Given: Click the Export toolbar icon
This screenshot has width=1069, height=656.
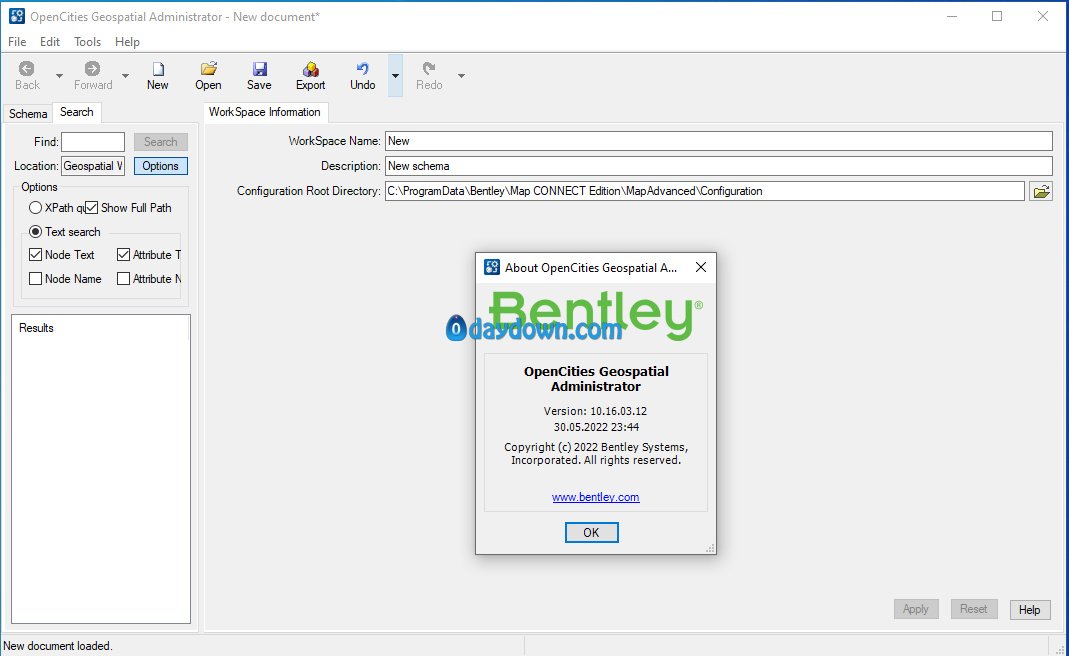Looking at the screenshot, I should pyautogui.click(x=311, y=69).
